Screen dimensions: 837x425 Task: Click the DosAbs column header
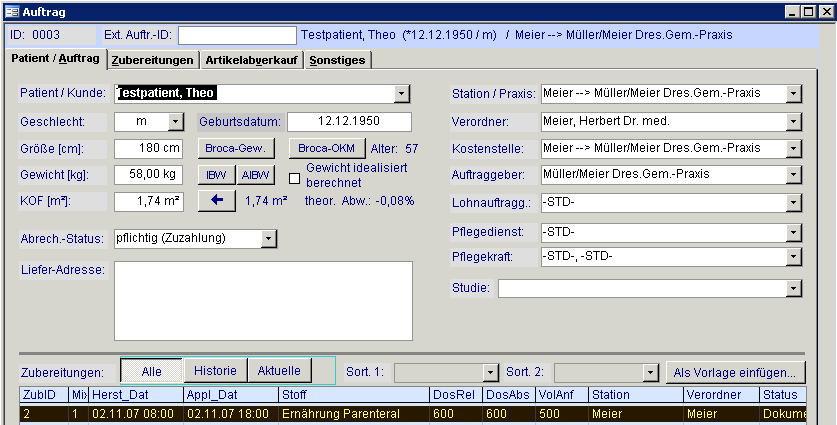click(x=509, y=395)
